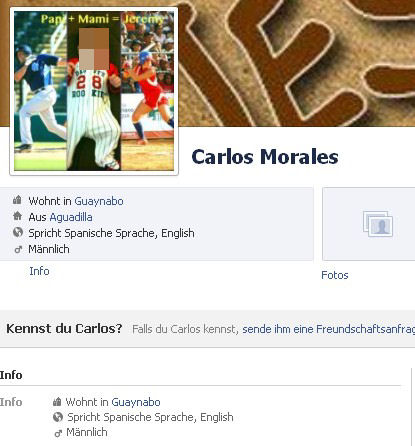Screen dimensions: 415x446
Task: Open Guaynabo link in lower Info section
Action: 136,402
